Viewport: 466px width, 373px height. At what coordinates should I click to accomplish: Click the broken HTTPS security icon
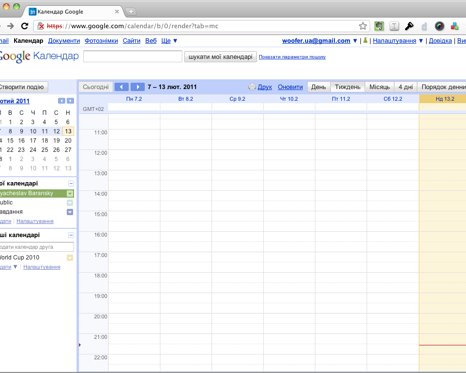click(41, 26)
